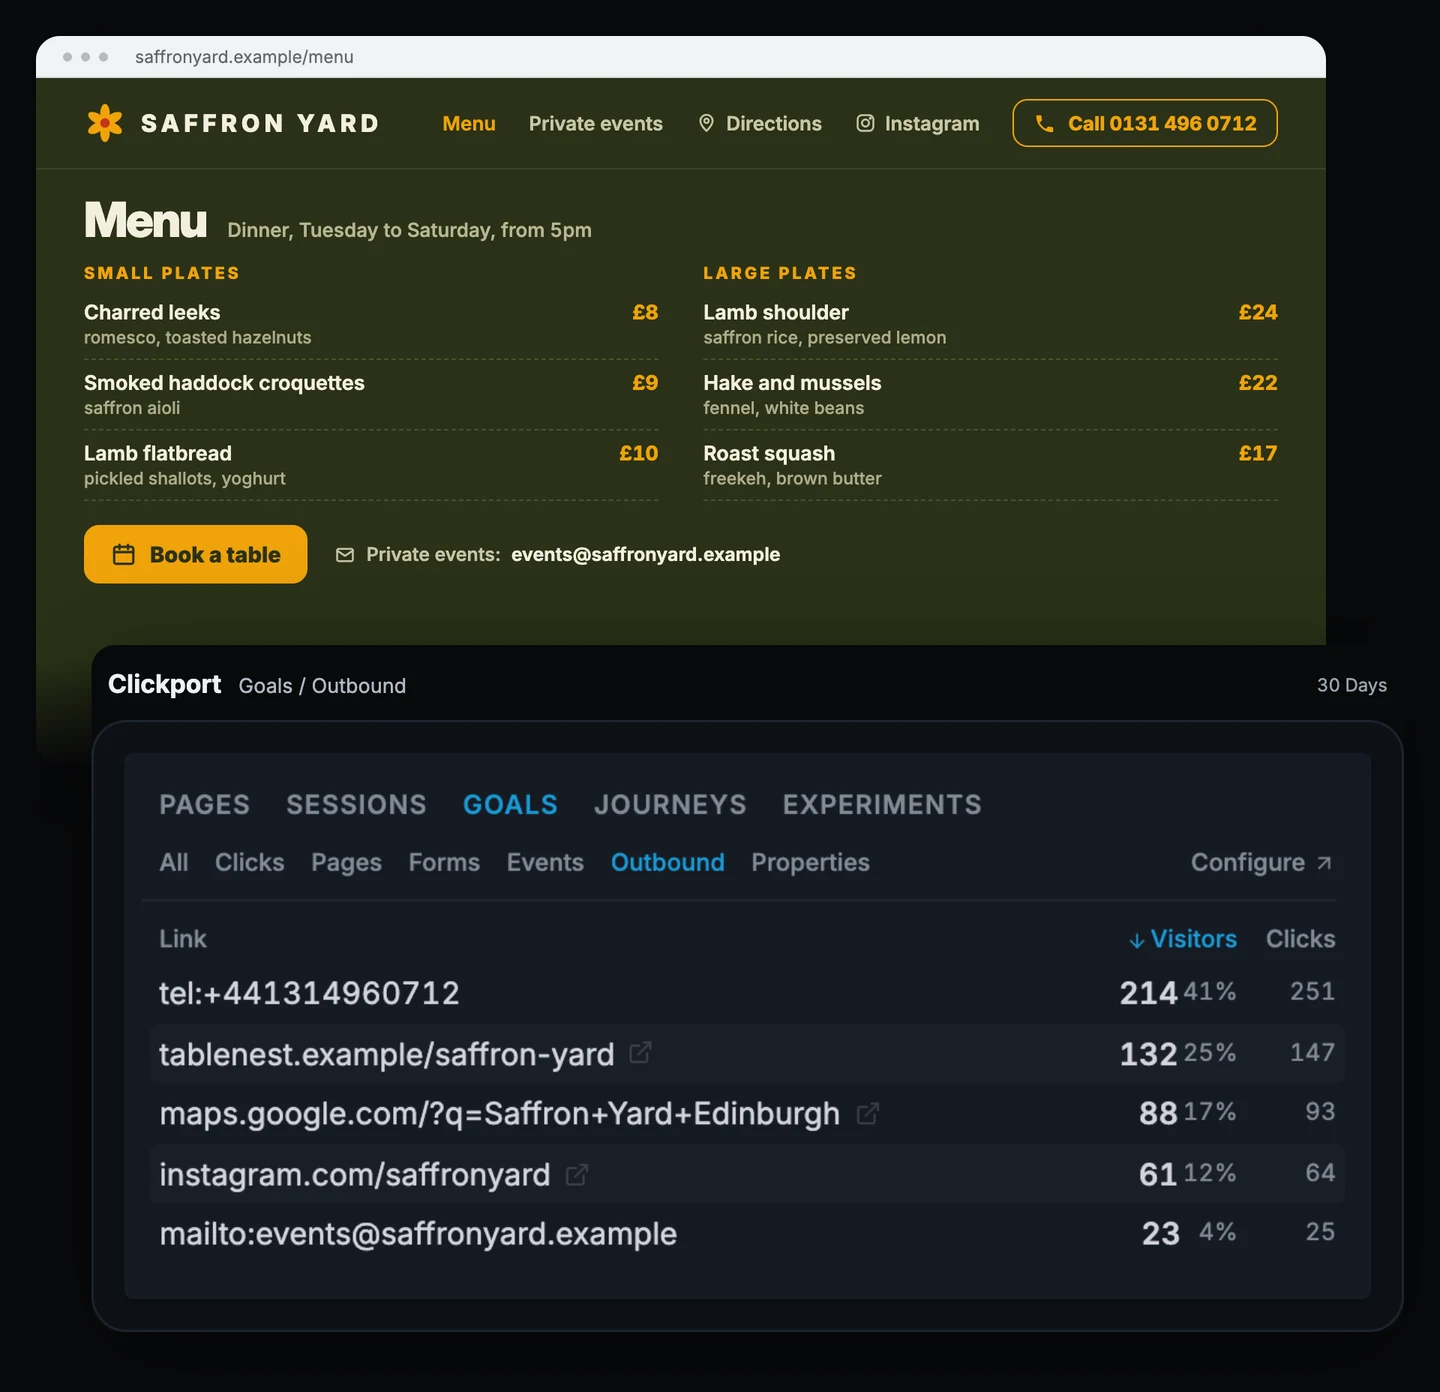
Task: Click the Clickport logo text
Action: tap(165, 684)
